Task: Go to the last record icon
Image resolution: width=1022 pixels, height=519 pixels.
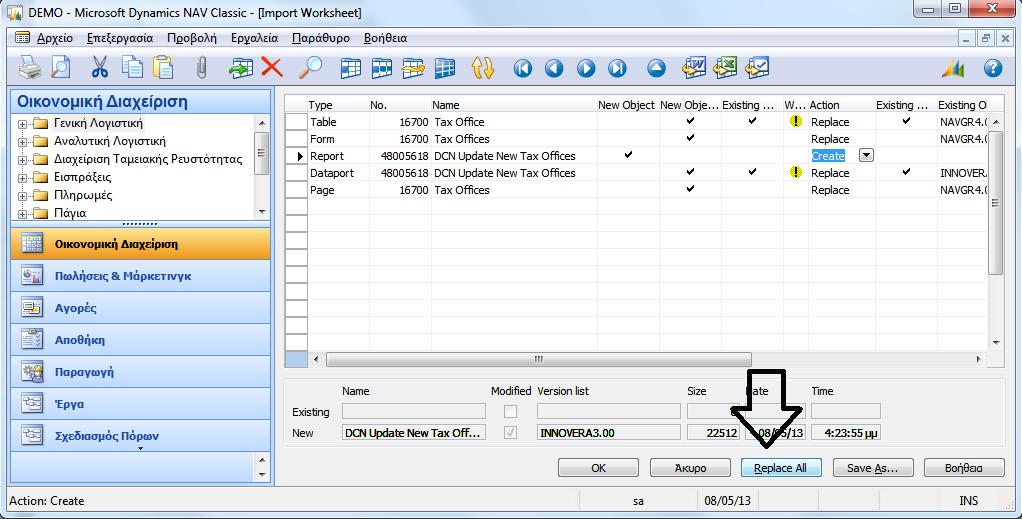Action: [x=617, y=68]
